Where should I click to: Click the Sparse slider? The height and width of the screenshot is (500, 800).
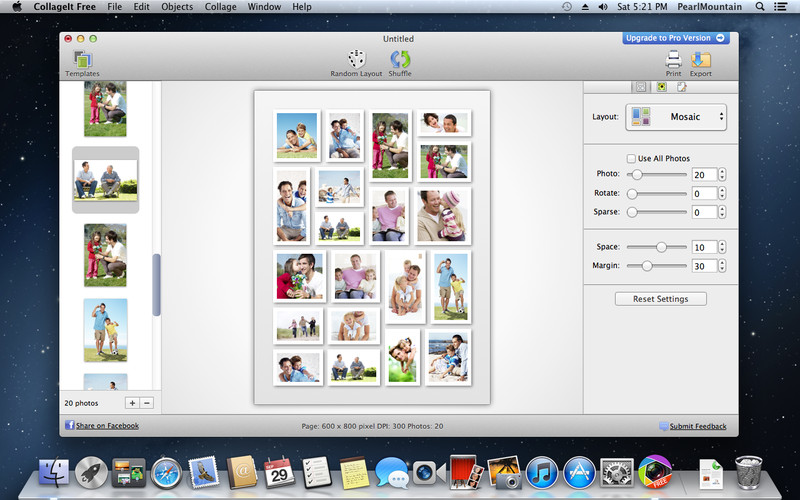[x=657, y=212]
